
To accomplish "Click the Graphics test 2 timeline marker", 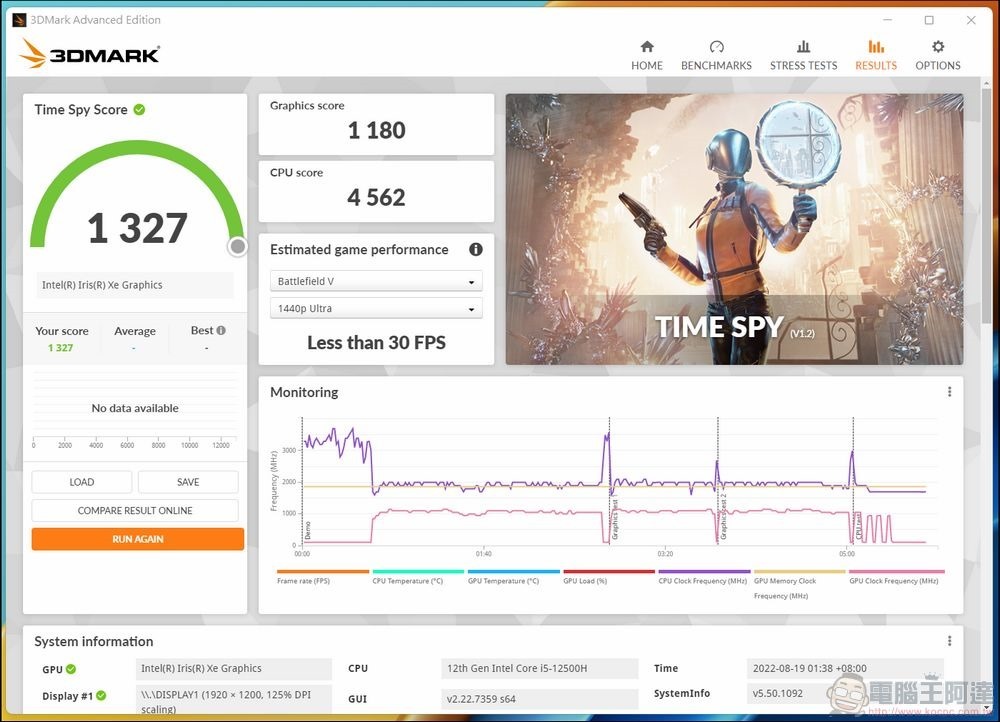I will click(x=723, y=517).
